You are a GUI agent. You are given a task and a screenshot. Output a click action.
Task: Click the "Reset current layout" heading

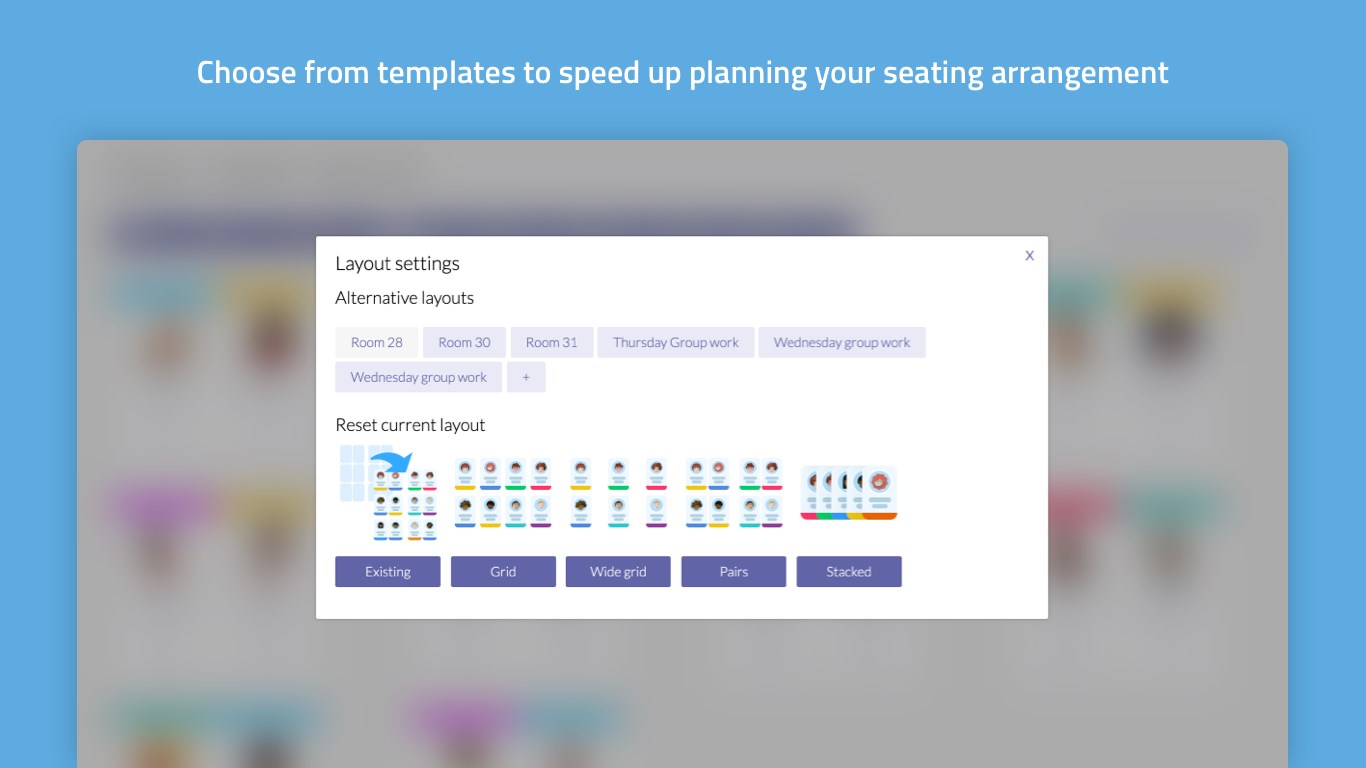410,425
